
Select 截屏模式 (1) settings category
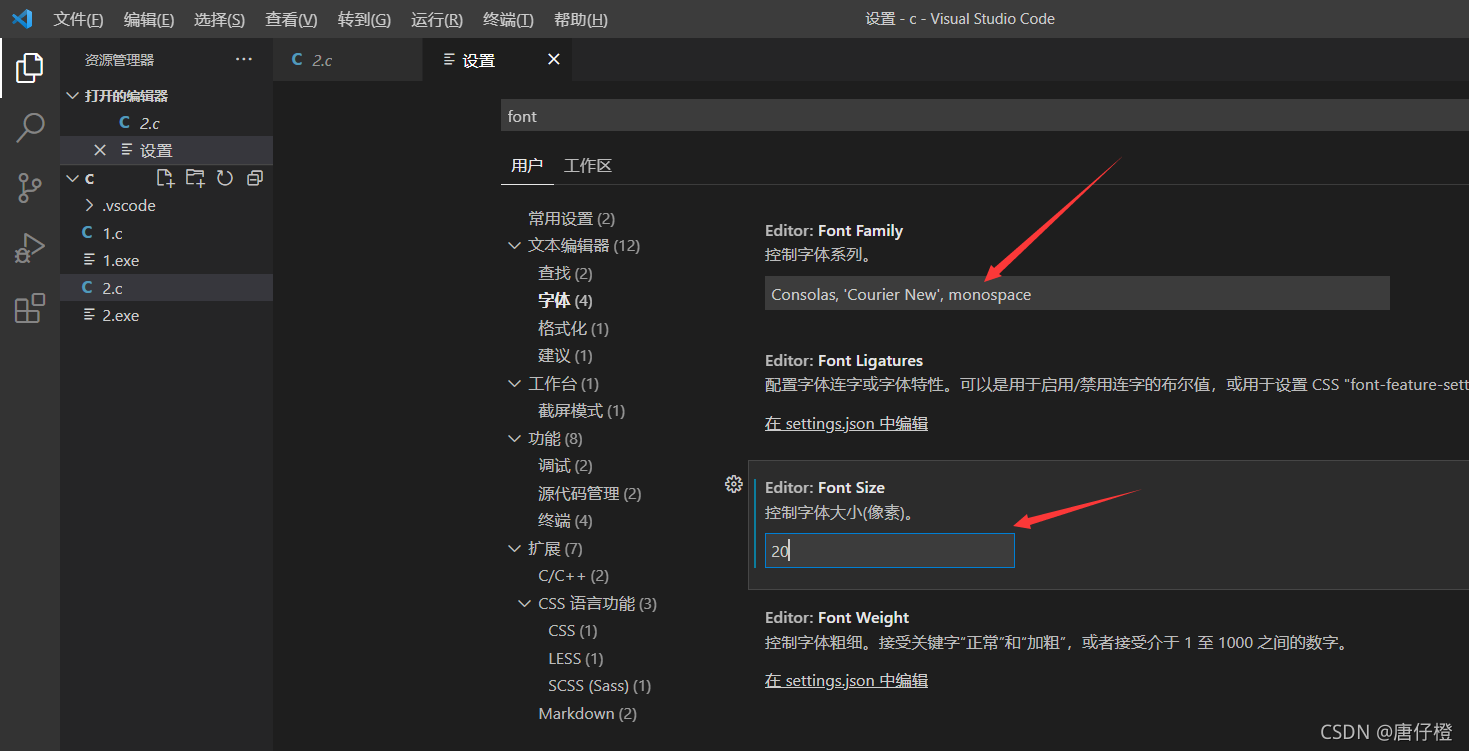(581, 411)
